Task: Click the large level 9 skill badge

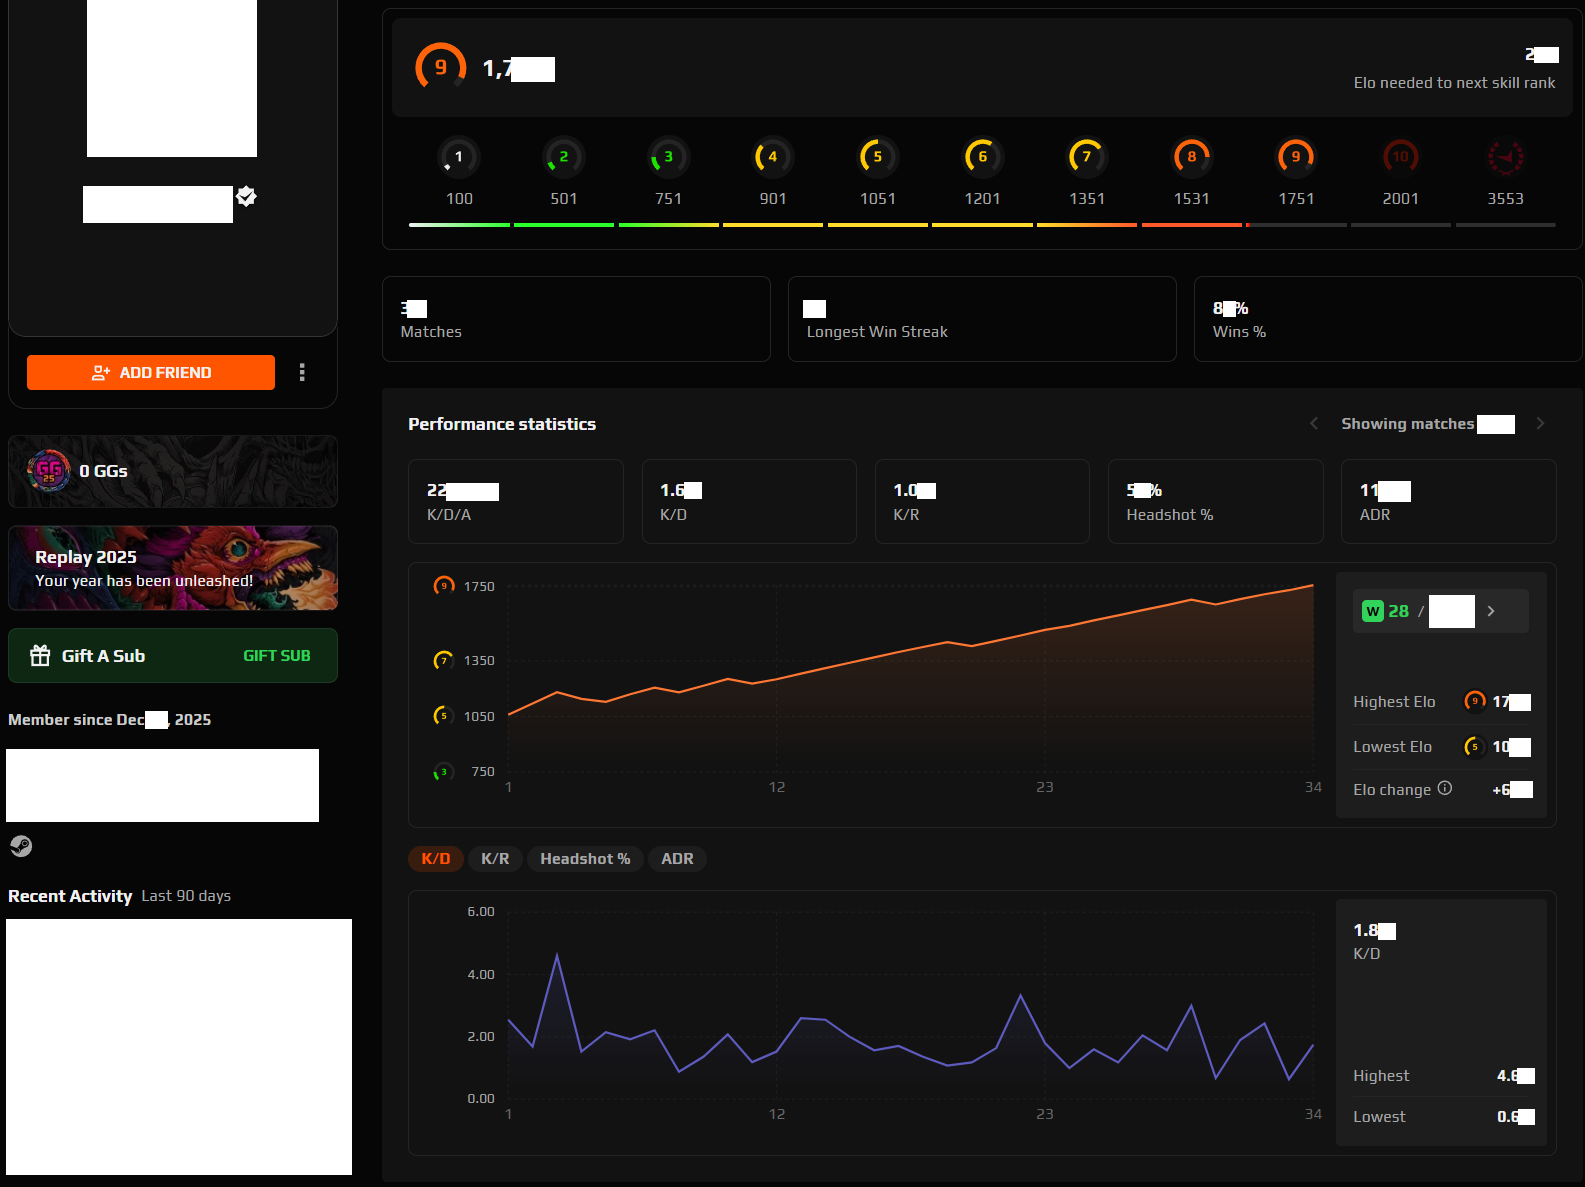Action: [x=440, y=68]
